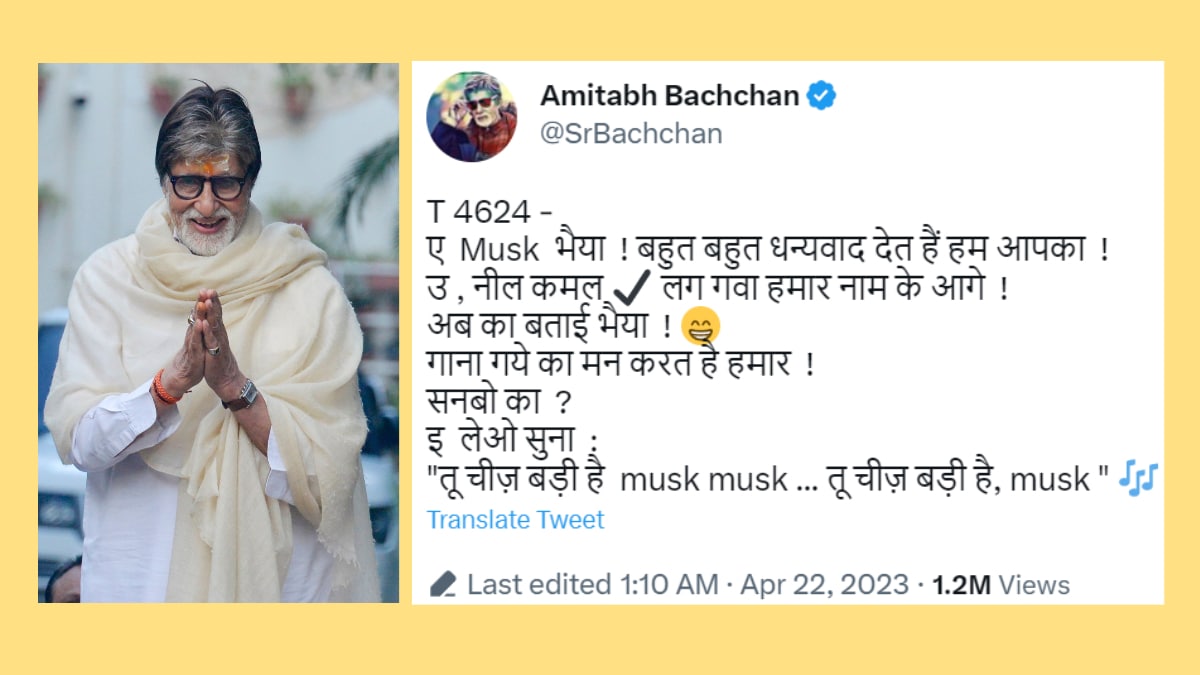
Task: Open the 1.2M Views count
Action: pos(1001,584)
